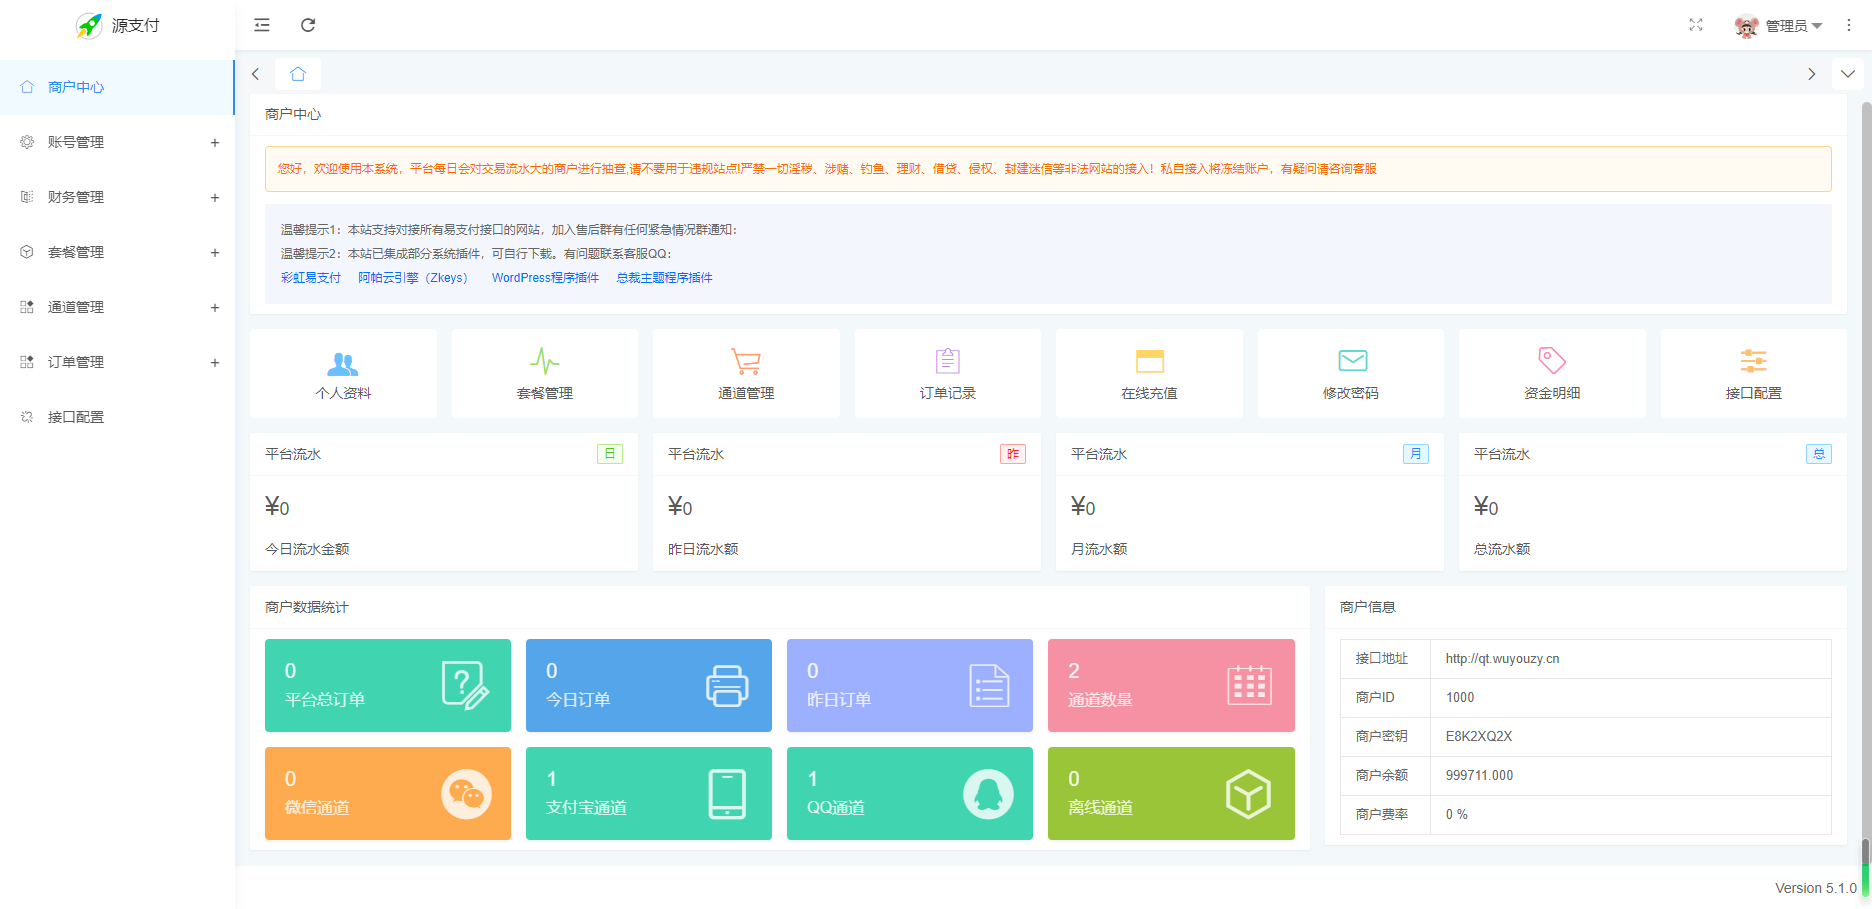Open 在线充值 shortcut card icon
The width and height of the screenshot is (1872, 909).
point(1150,361)
